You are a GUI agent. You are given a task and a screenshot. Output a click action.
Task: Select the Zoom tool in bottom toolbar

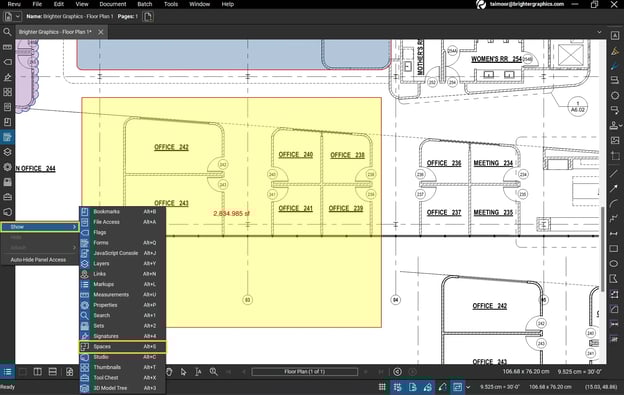tap(214, 372)
